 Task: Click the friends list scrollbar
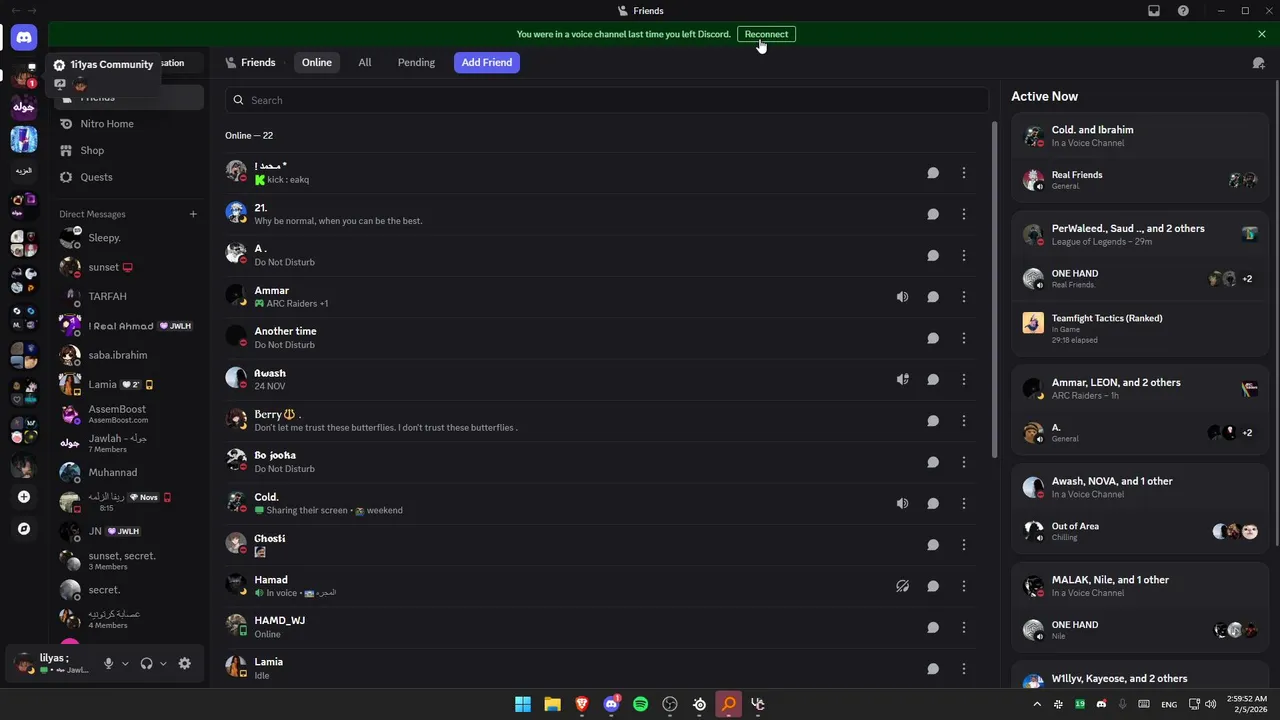[994, 290]
